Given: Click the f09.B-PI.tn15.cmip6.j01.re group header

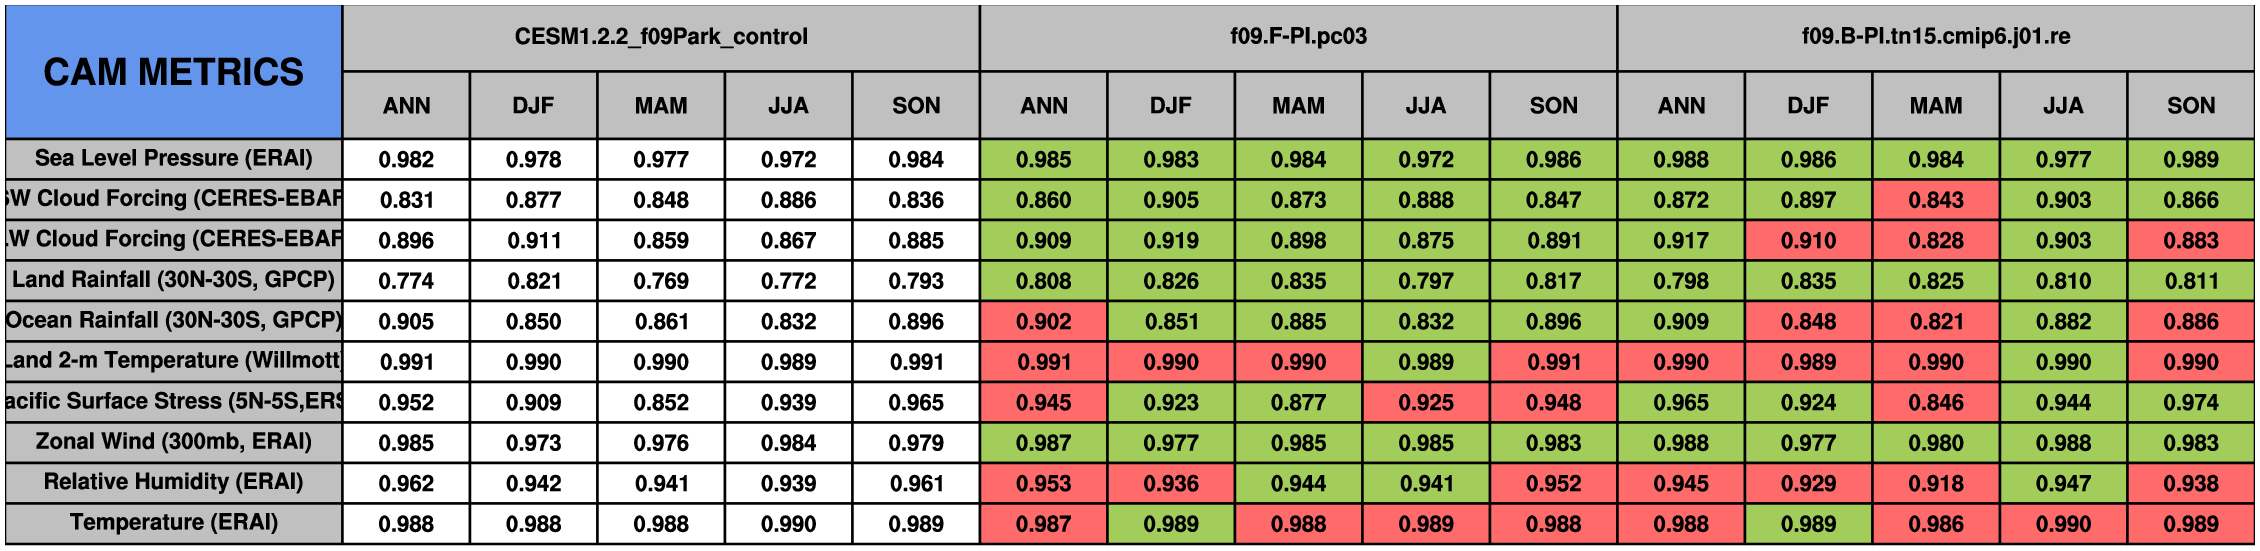Looking at the screenshot, I should [1935, 37].
